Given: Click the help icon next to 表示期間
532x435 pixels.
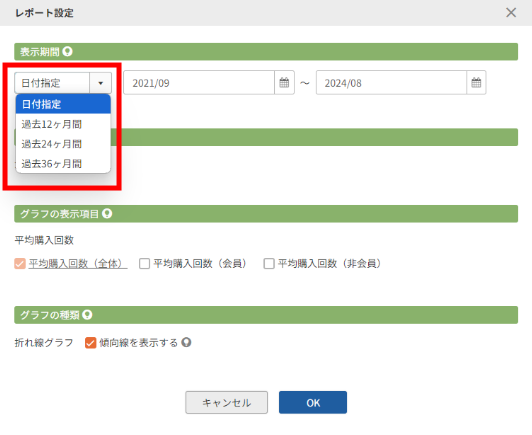Looking at the screenshot, I should (68, 52).
